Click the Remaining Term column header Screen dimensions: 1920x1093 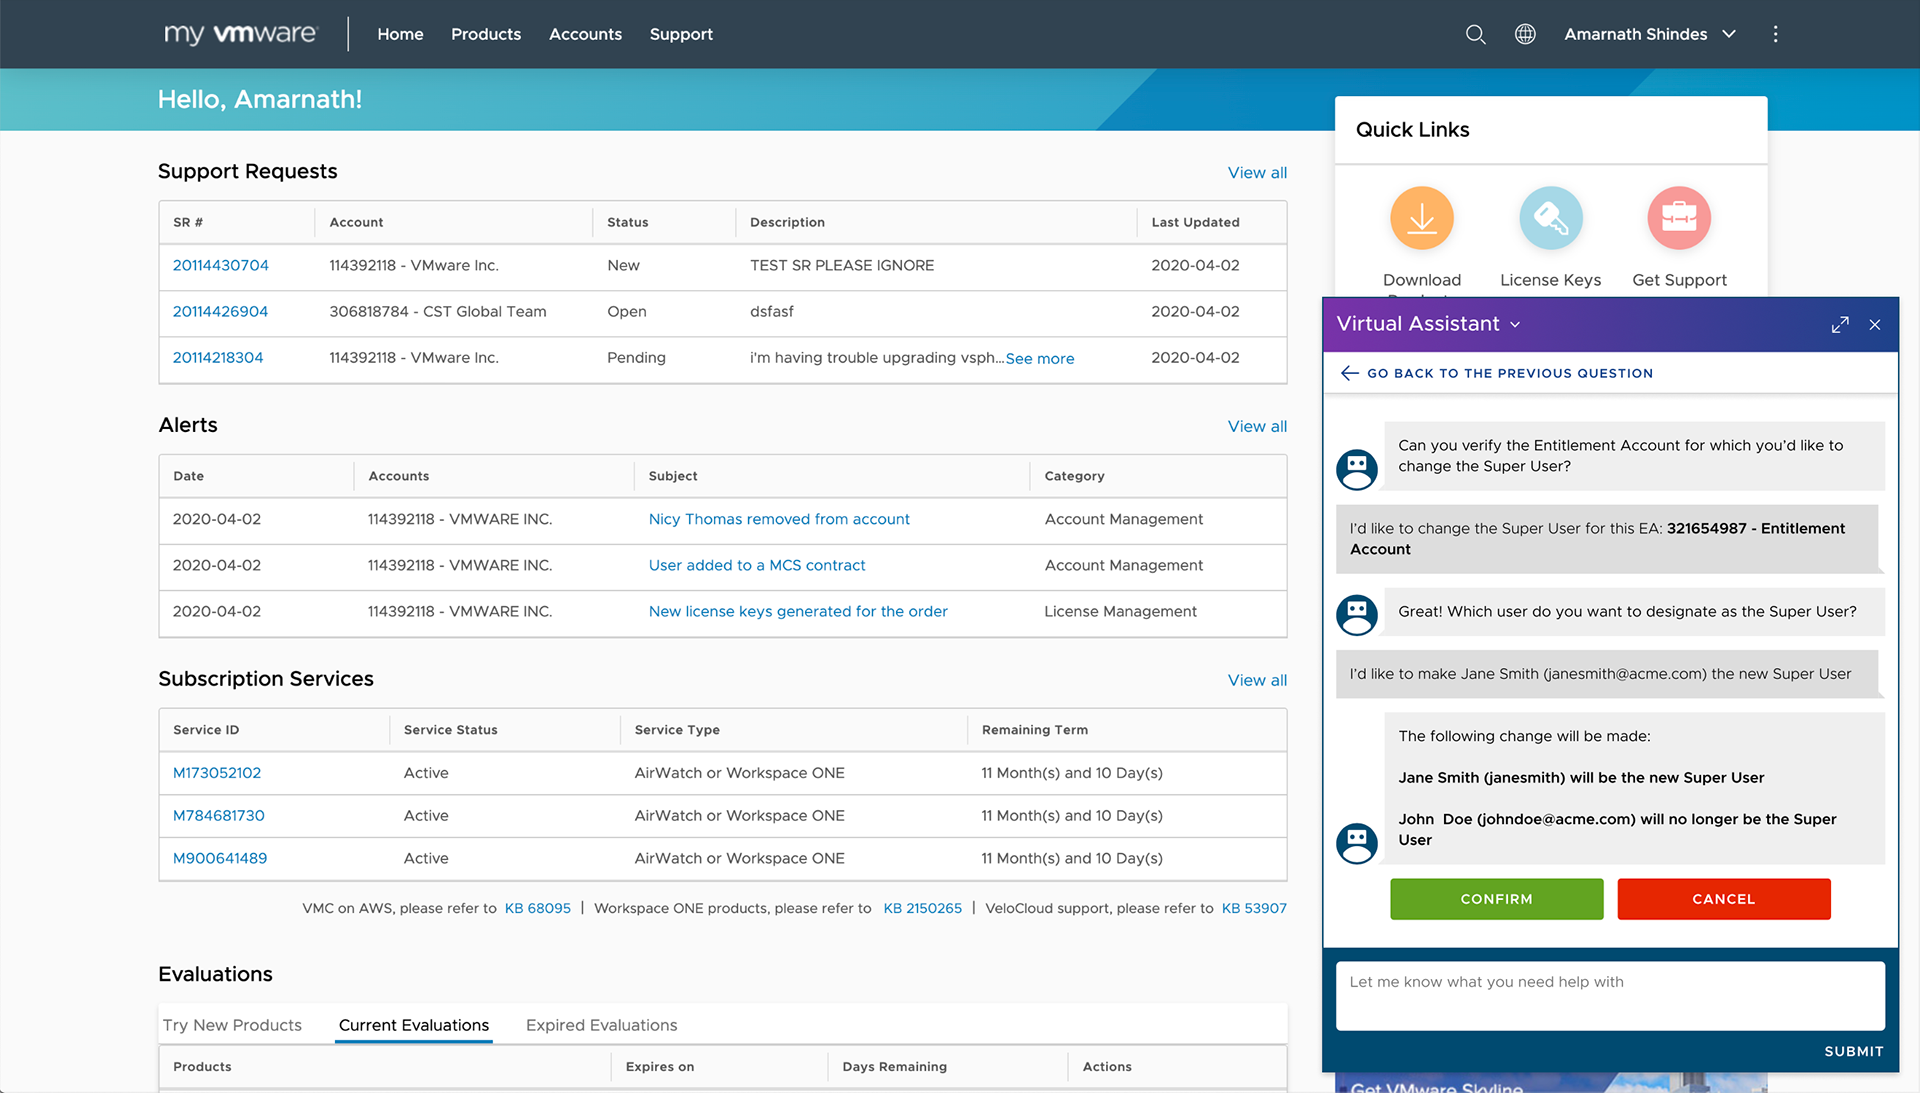[1034, 730]
